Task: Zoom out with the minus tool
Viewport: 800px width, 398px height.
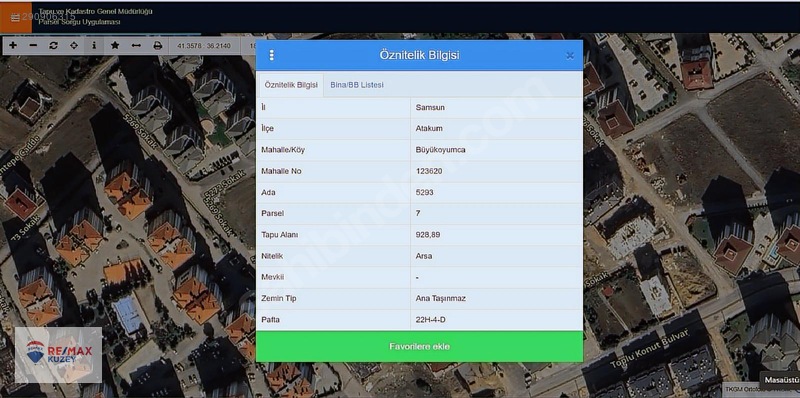Action: click(33, 45)
